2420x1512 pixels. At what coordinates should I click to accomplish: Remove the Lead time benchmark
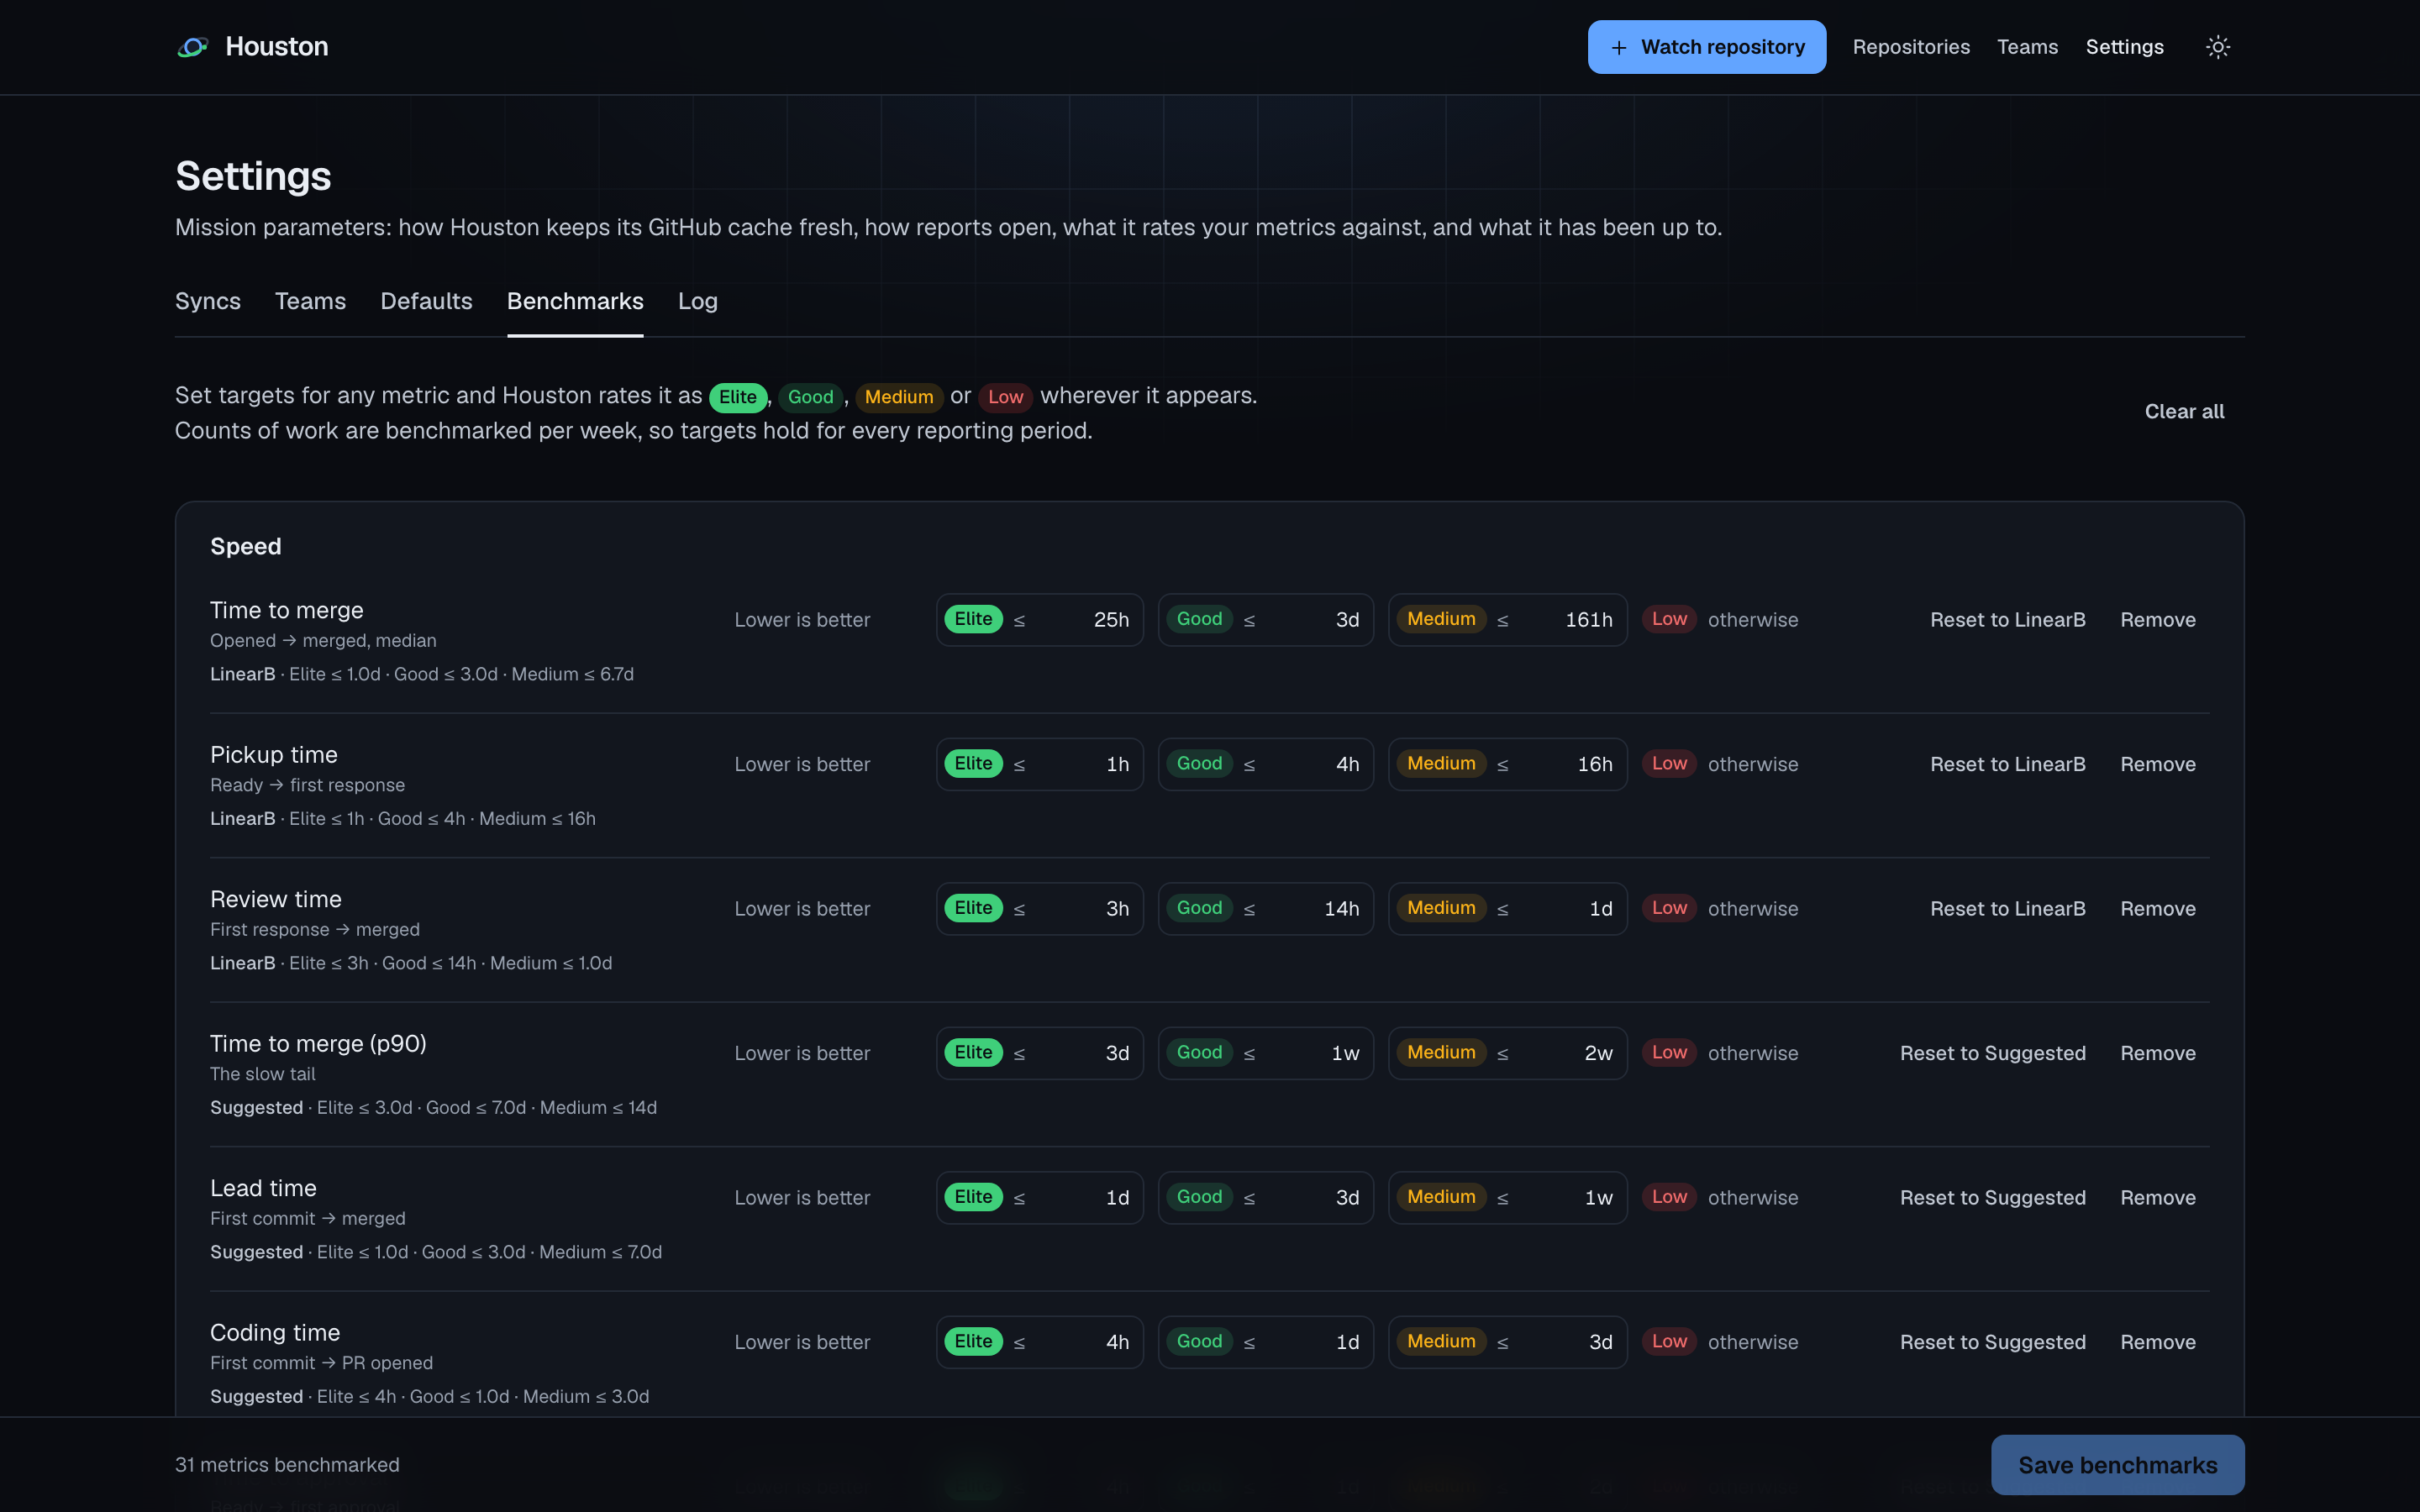[2157, 1198]
